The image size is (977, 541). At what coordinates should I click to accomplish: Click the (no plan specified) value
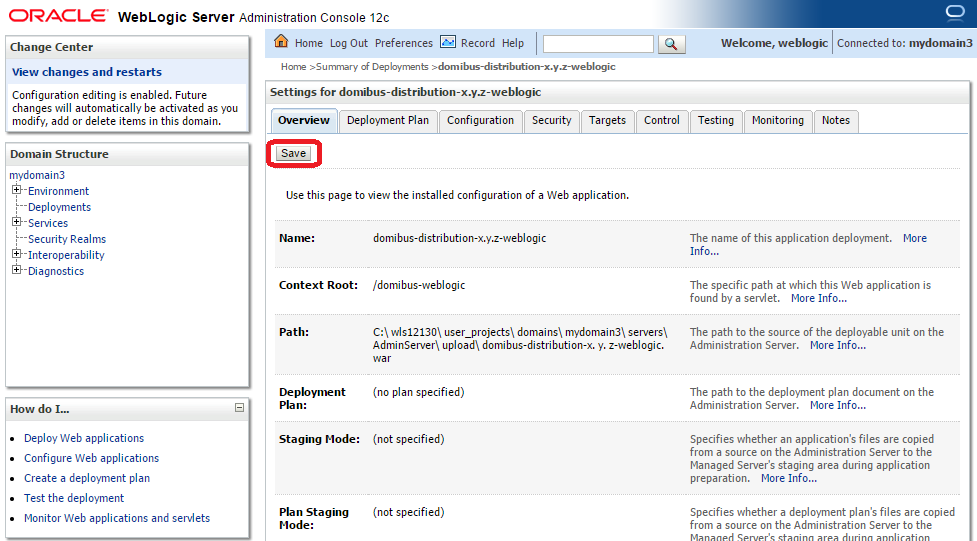coord(418,392)
